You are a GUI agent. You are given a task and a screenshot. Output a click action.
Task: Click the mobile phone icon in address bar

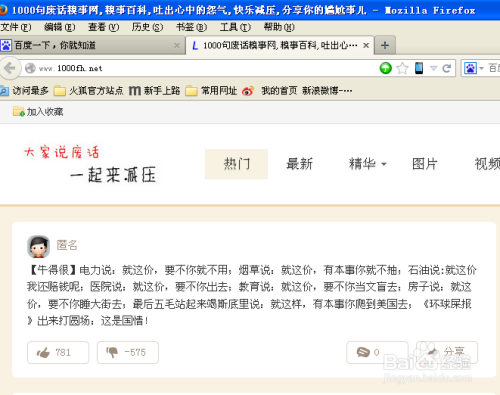pyautogui.click(x=419, y=68)
